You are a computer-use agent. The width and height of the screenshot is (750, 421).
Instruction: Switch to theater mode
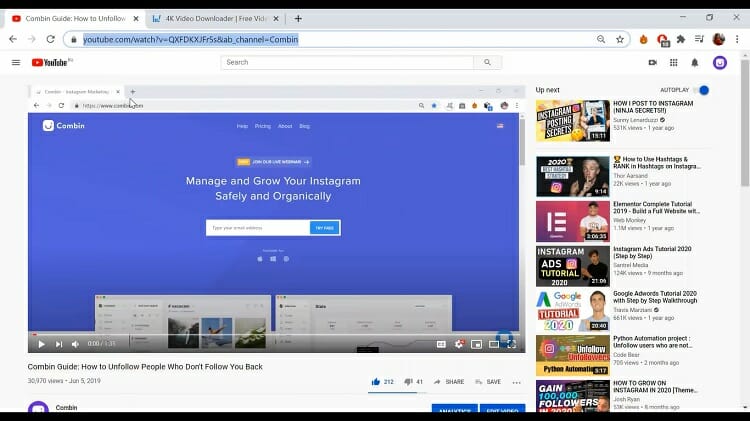[x=494, y=344]
